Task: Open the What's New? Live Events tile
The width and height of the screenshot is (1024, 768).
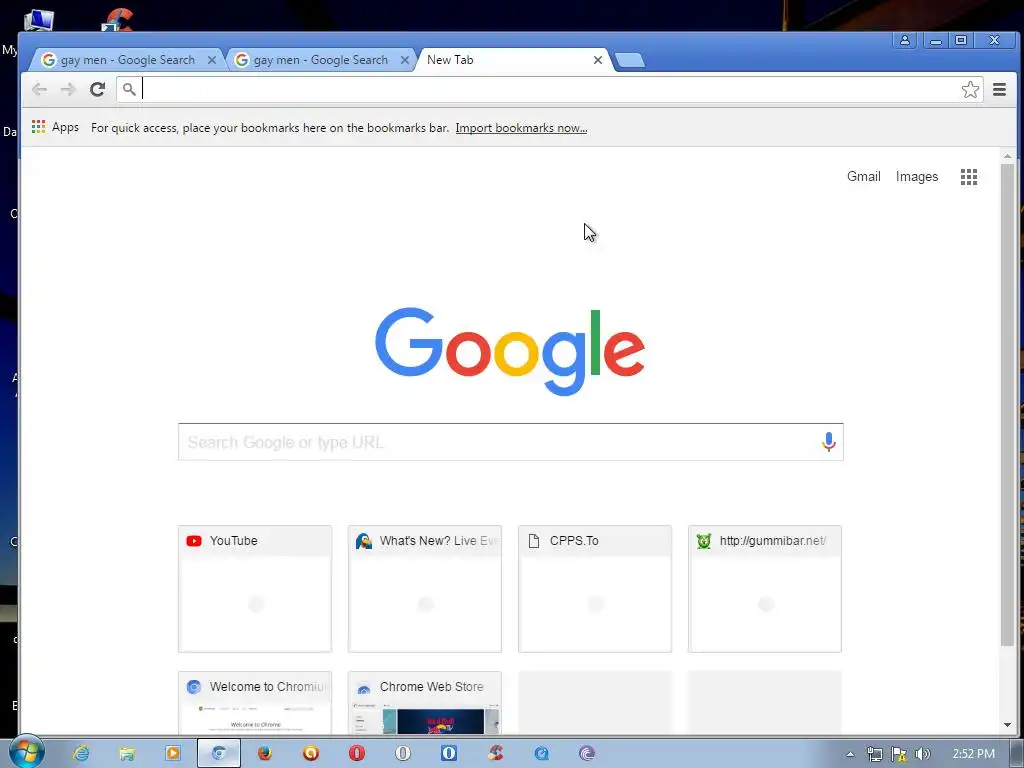Action: click(424, 588)
